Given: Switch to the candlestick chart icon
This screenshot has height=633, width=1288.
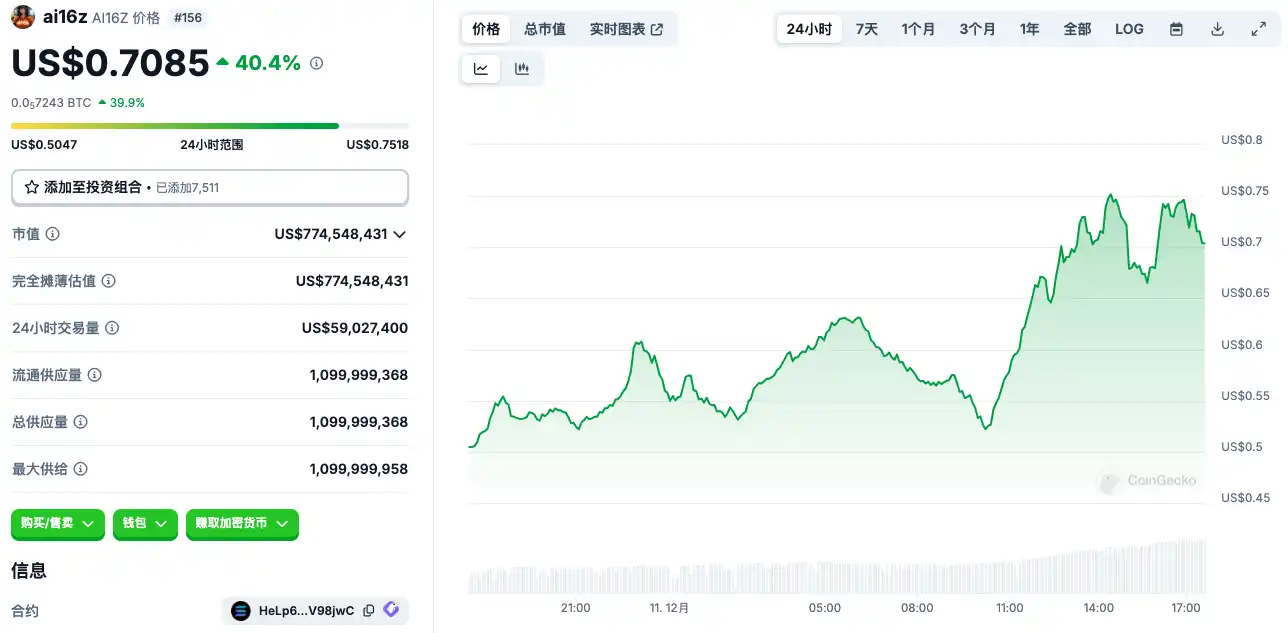Looking at the screenshot, I should tap(521, 69).
